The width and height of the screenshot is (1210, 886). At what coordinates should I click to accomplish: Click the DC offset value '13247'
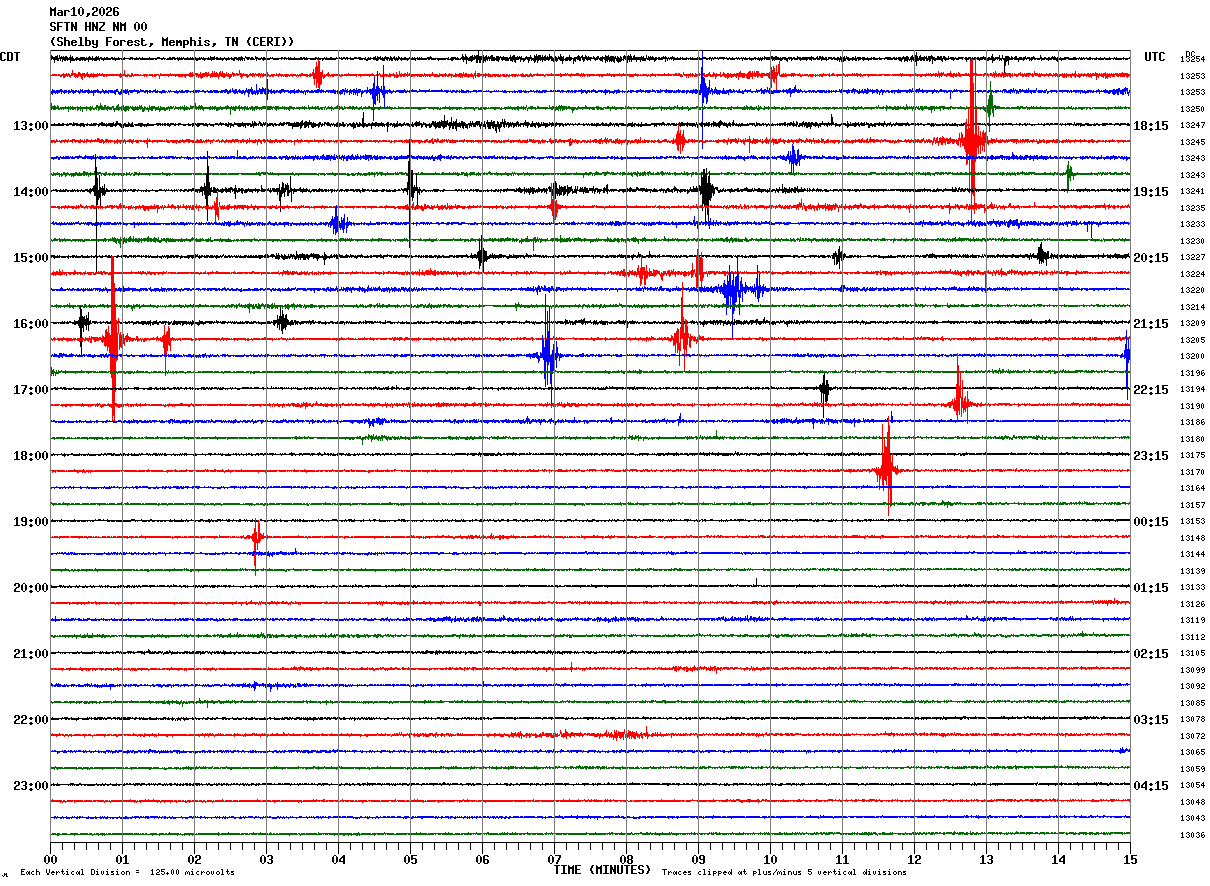click(x=1192, y=126)
